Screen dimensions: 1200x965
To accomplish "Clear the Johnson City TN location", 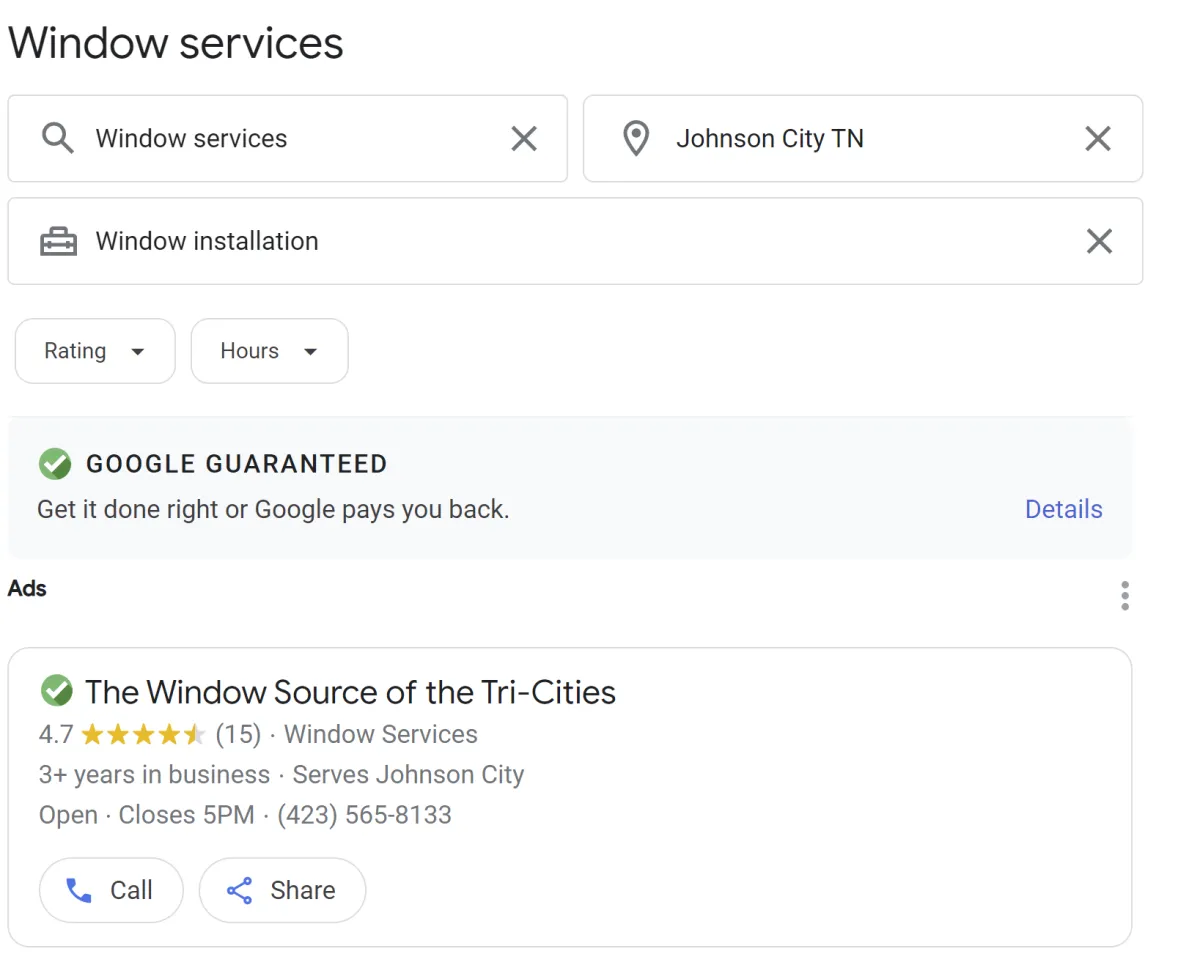I will (1098, 139).
